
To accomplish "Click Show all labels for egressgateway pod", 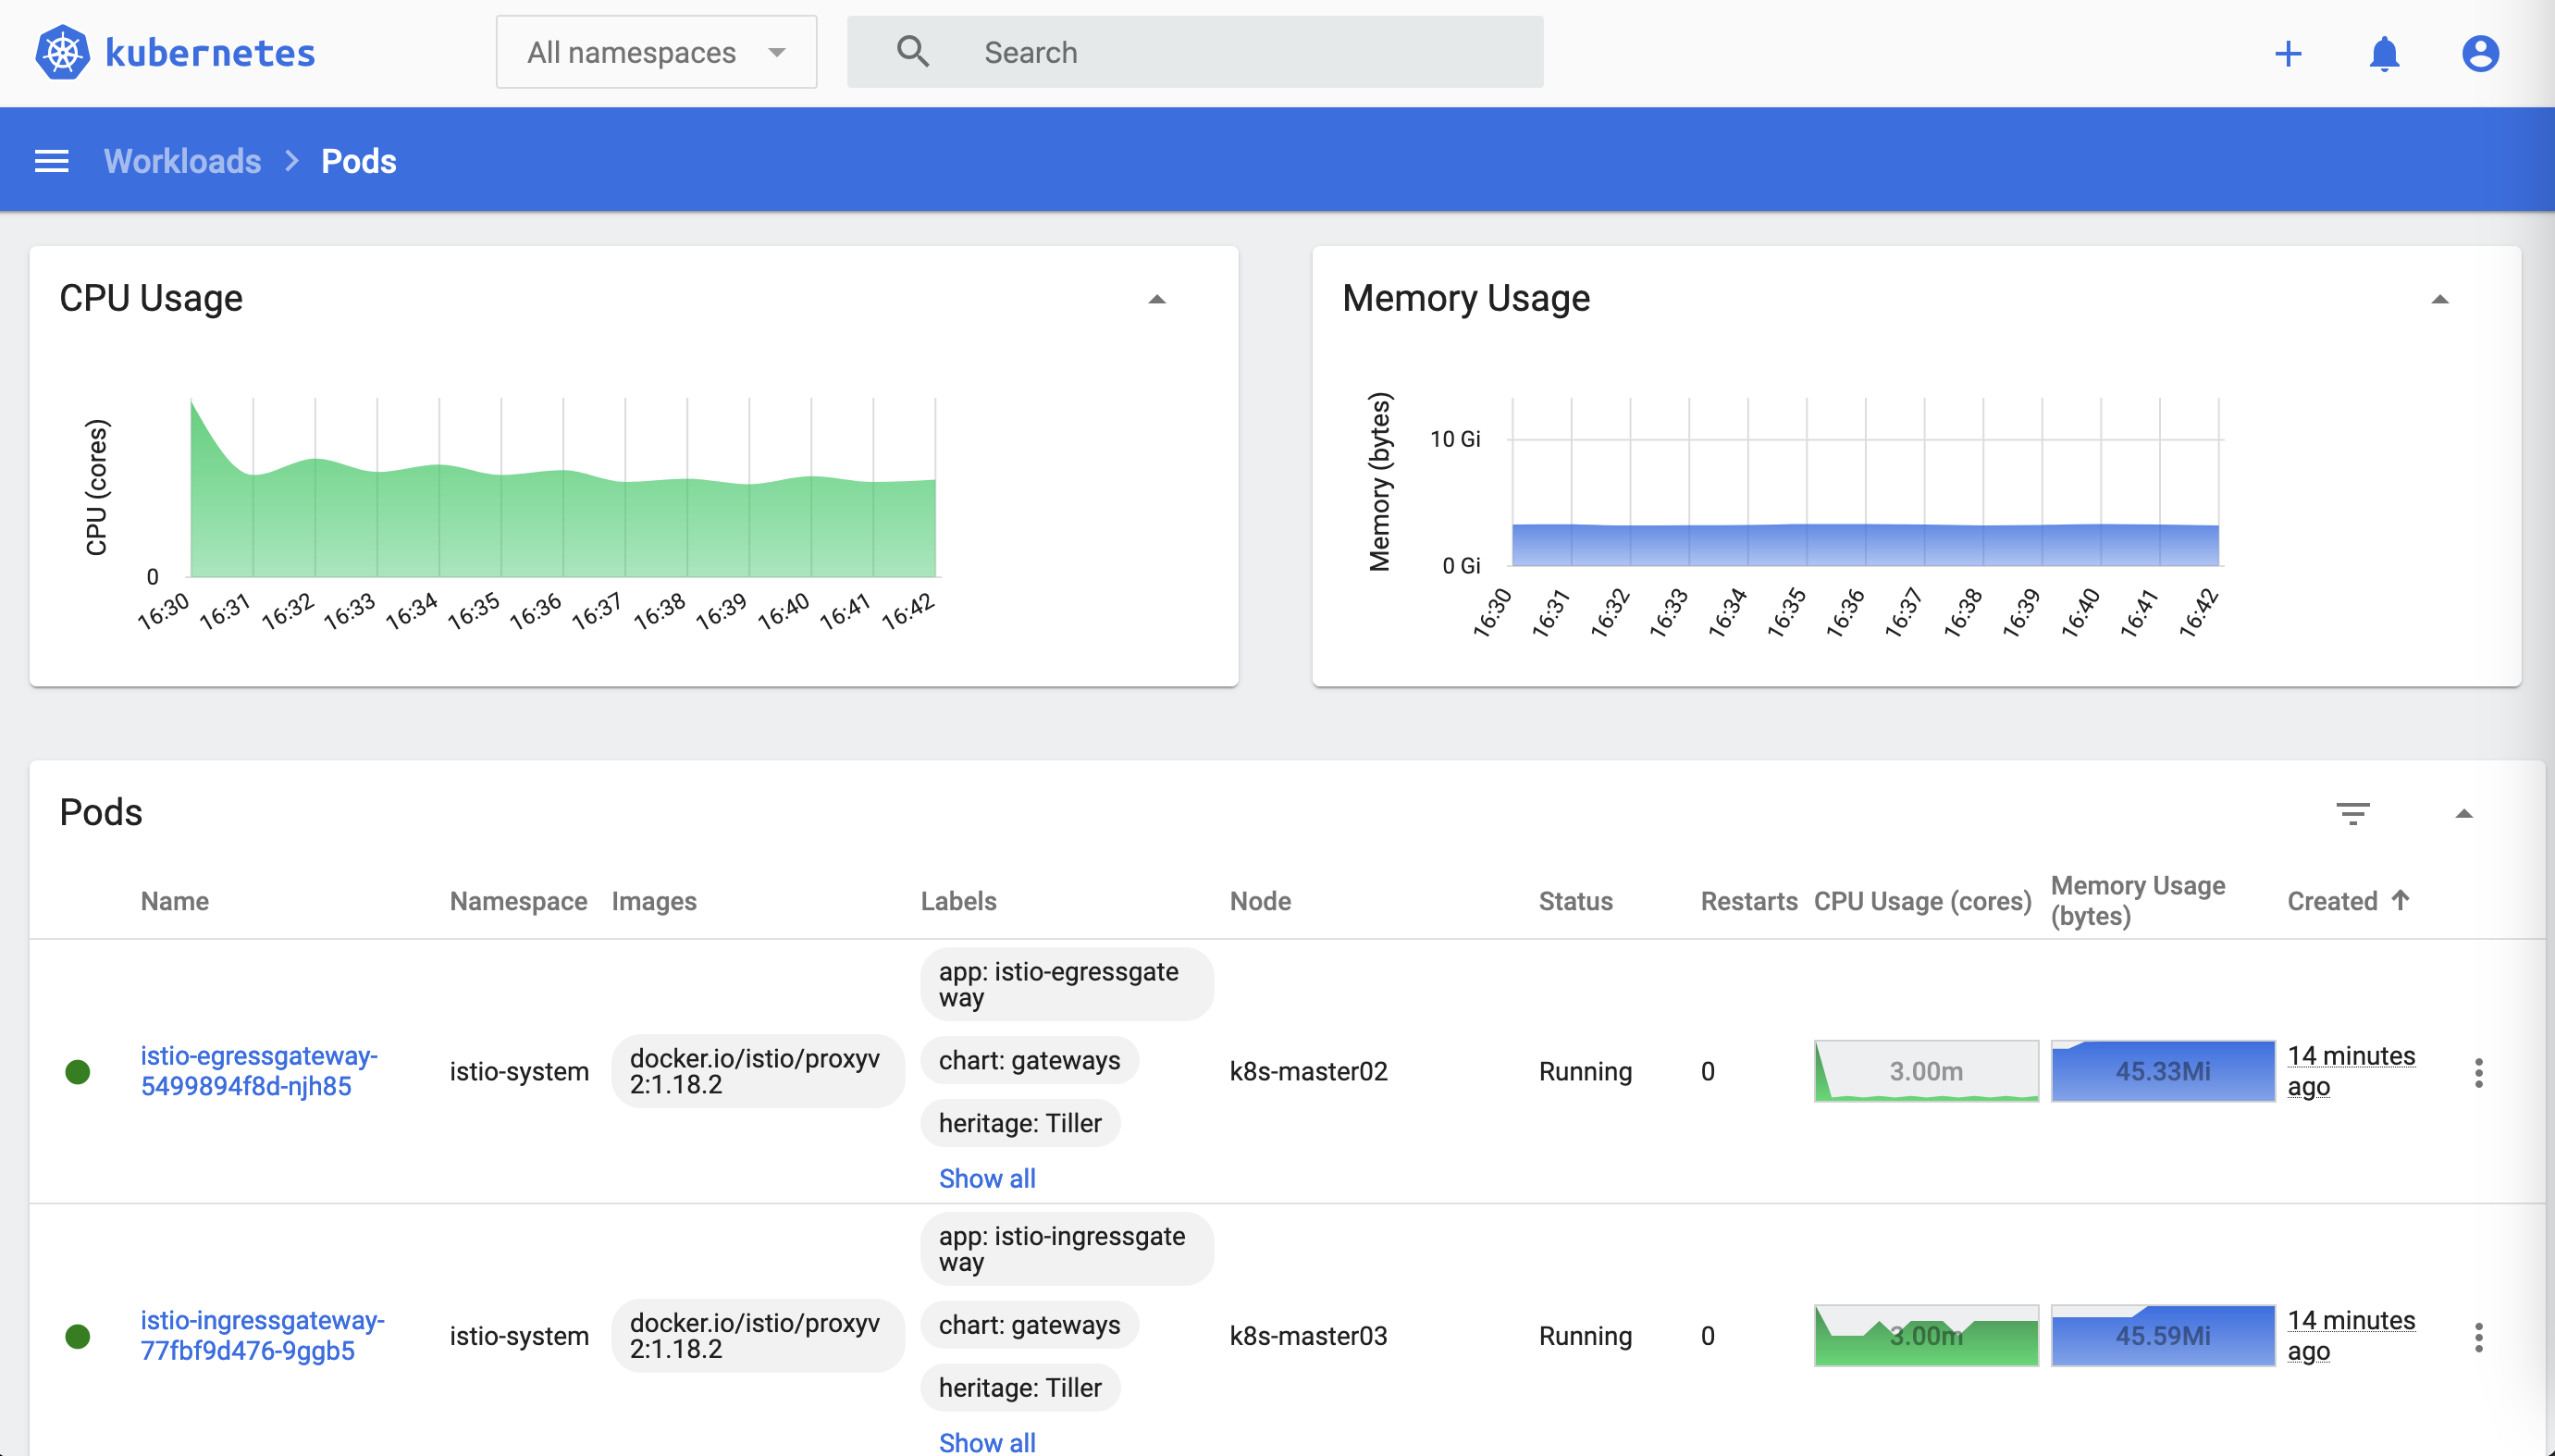I will click(986, 1178).
